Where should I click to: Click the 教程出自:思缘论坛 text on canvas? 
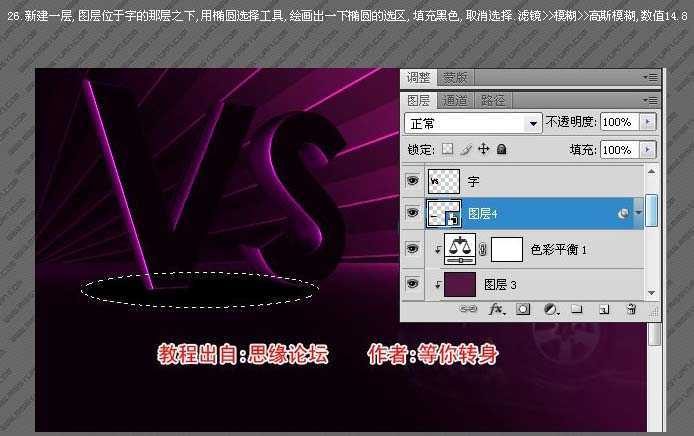(243, 354)
